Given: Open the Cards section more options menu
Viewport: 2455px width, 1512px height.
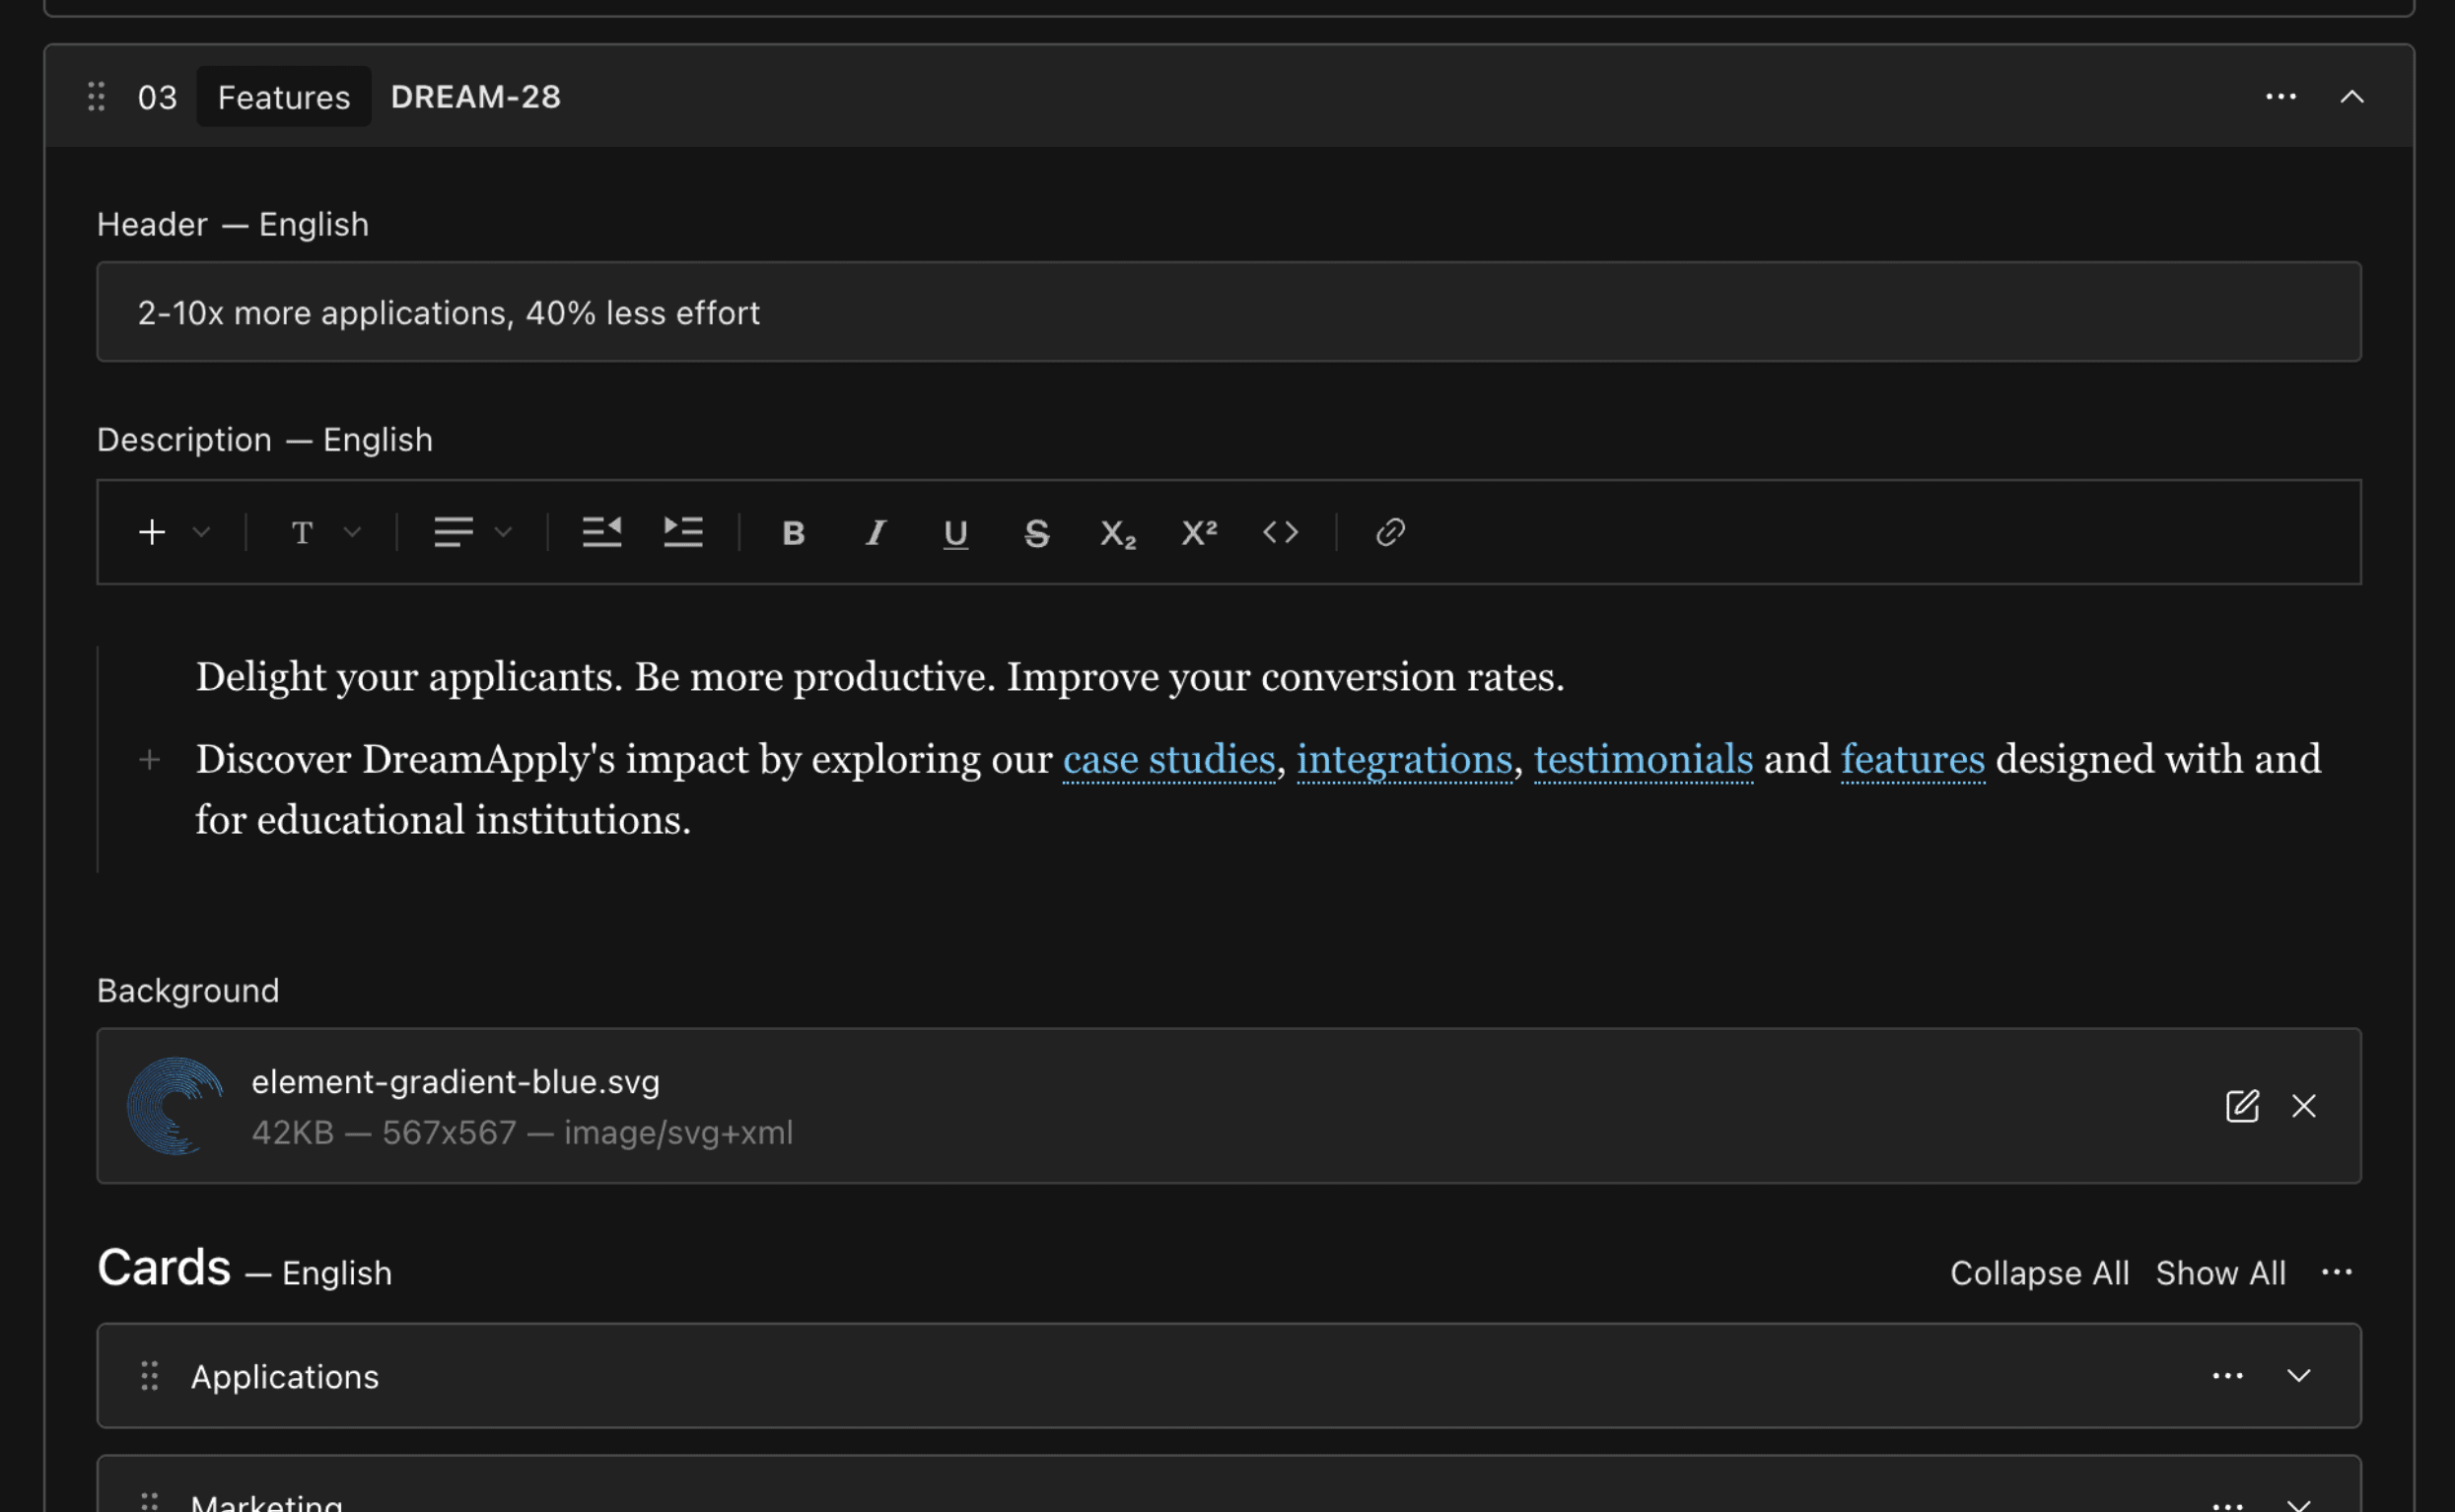Looking at the screenshot, I should click(2336, 1273).
